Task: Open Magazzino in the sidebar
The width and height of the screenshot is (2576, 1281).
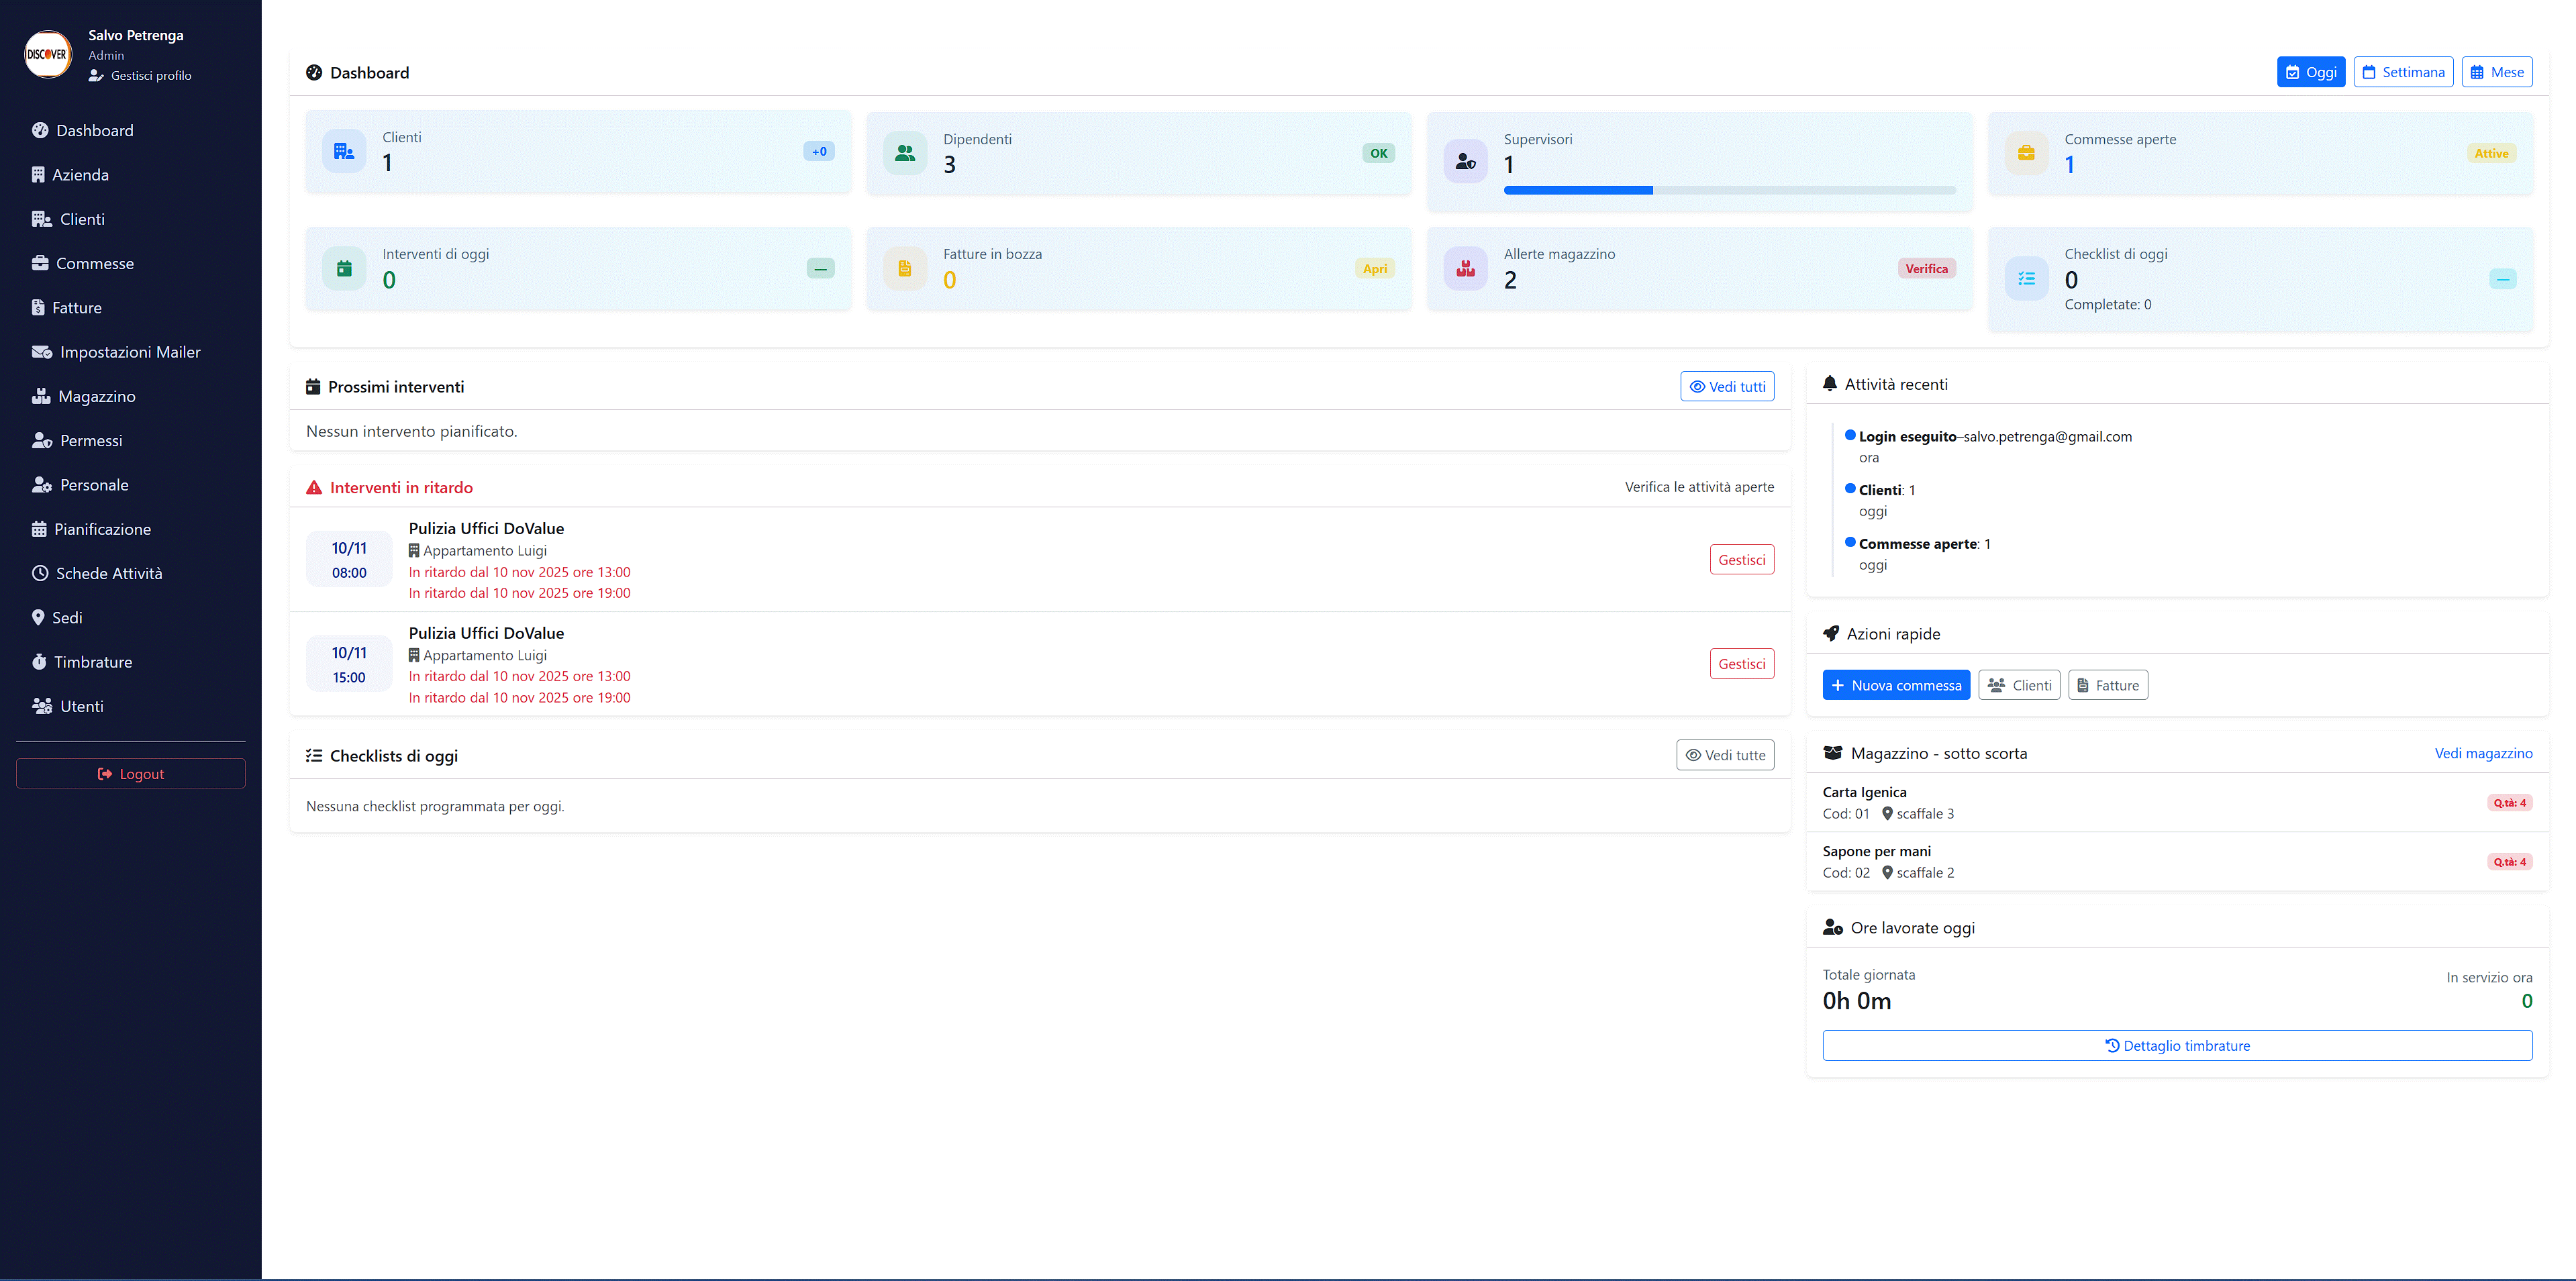Action: click(96, 396)
